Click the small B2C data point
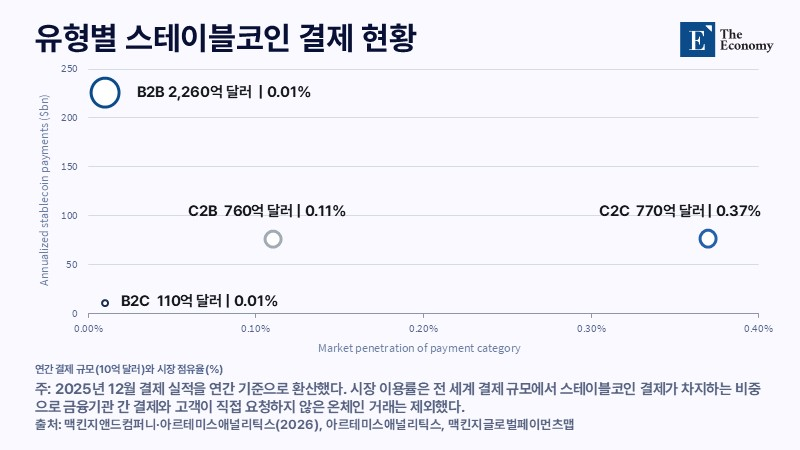The image size is (800, 450). [x=105, y=303]
